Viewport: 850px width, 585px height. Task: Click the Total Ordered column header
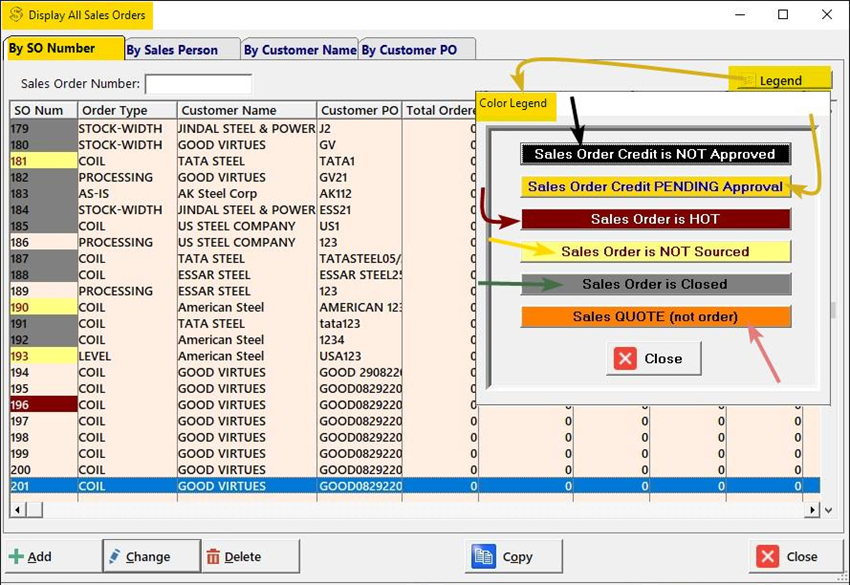coord(440,110)
